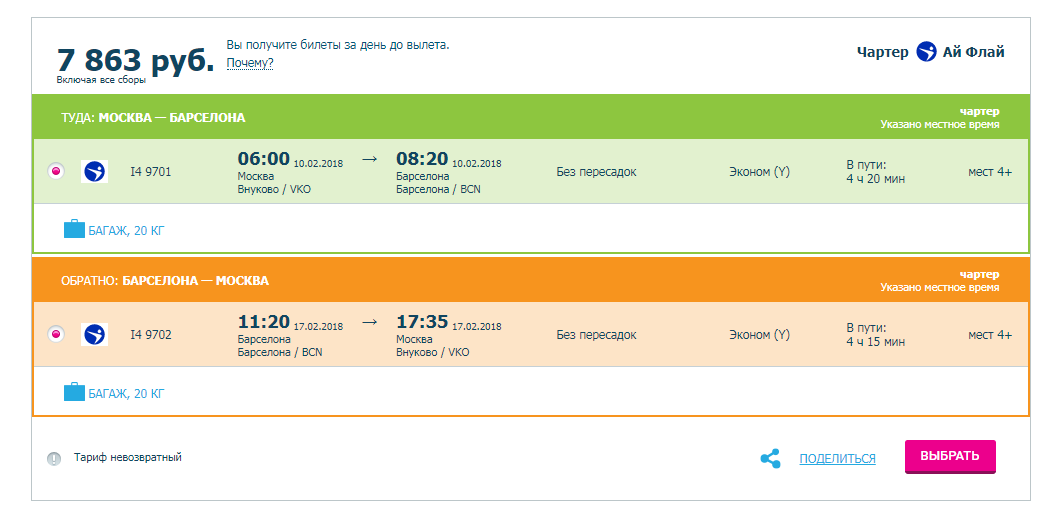This screenshot has width=1063, height=520.
Task: Click the 06:00 departure time from Внуково
Action: 263,159
